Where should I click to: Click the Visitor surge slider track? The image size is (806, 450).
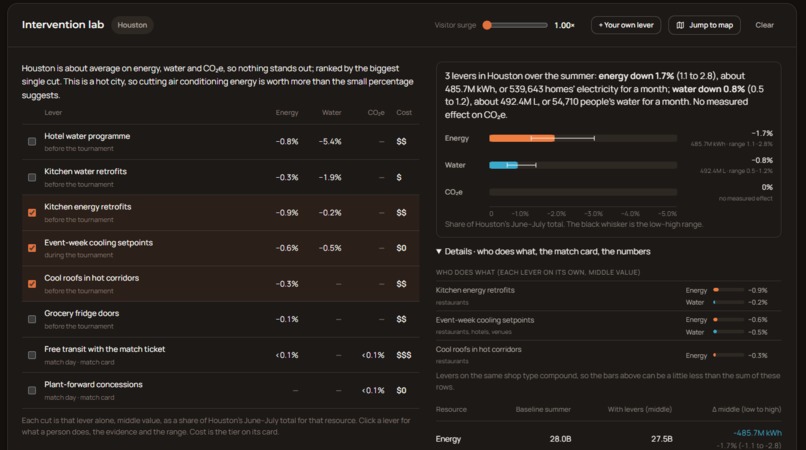click(516, 25)
